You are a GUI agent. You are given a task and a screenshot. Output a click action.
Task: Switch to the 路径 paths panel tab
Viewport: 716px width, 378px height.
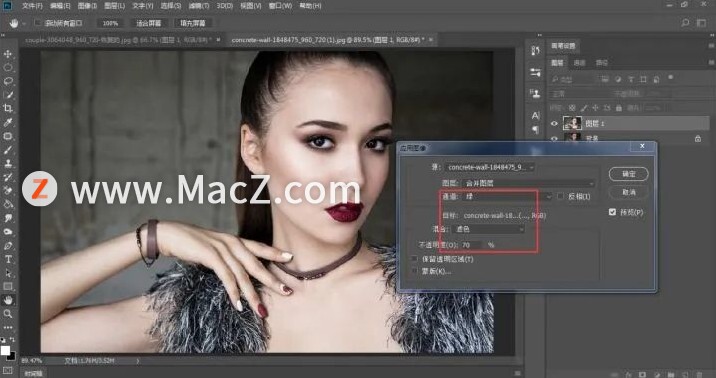pos(602,63)
